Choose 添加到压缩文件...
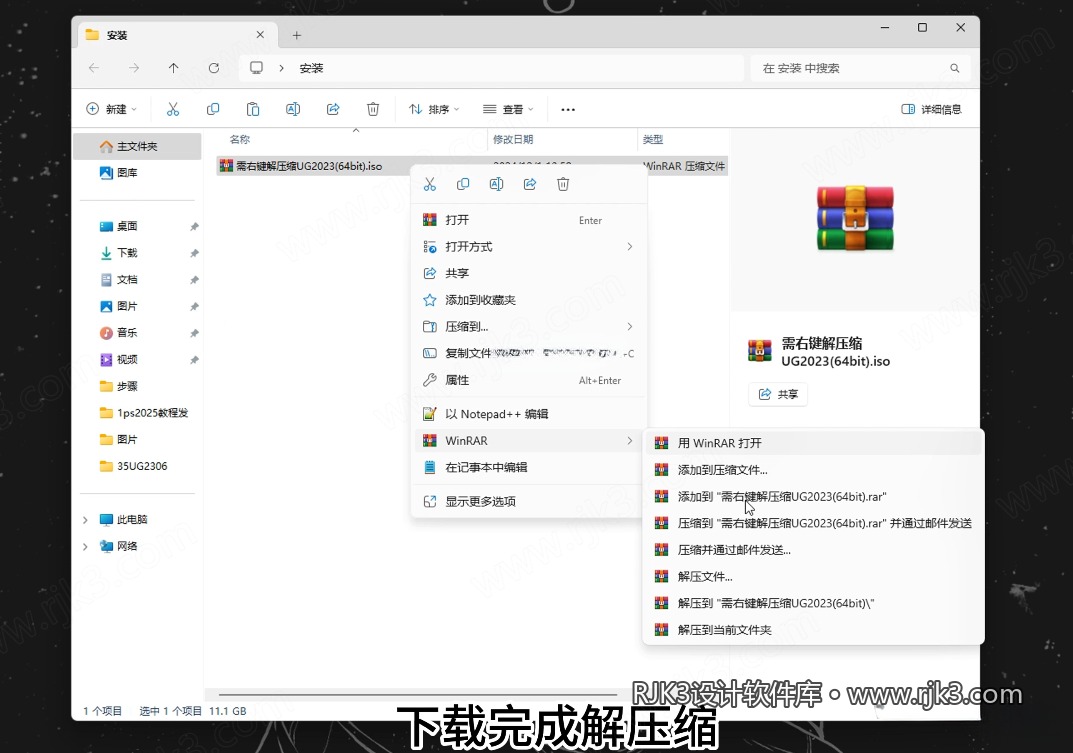 coord(814,470)
